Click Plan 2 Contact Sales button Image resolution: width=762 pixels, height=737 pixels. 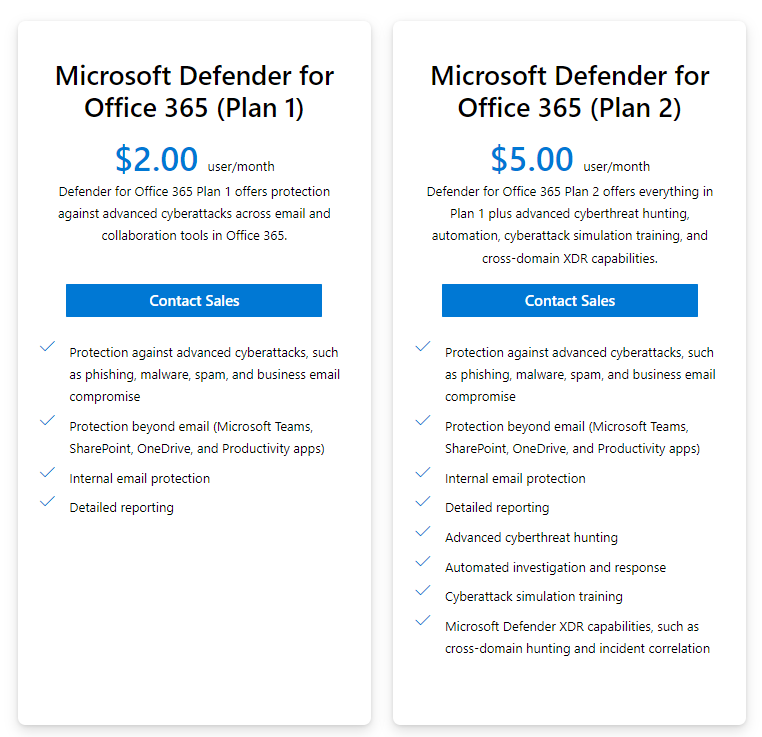click(569, 300)
